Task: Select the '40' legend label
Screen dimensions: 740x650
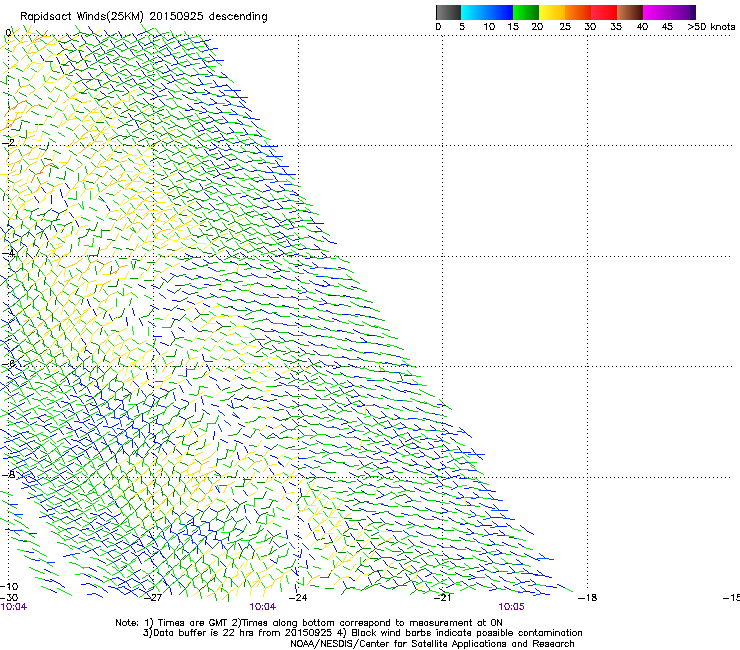Action: pos(642,27)
